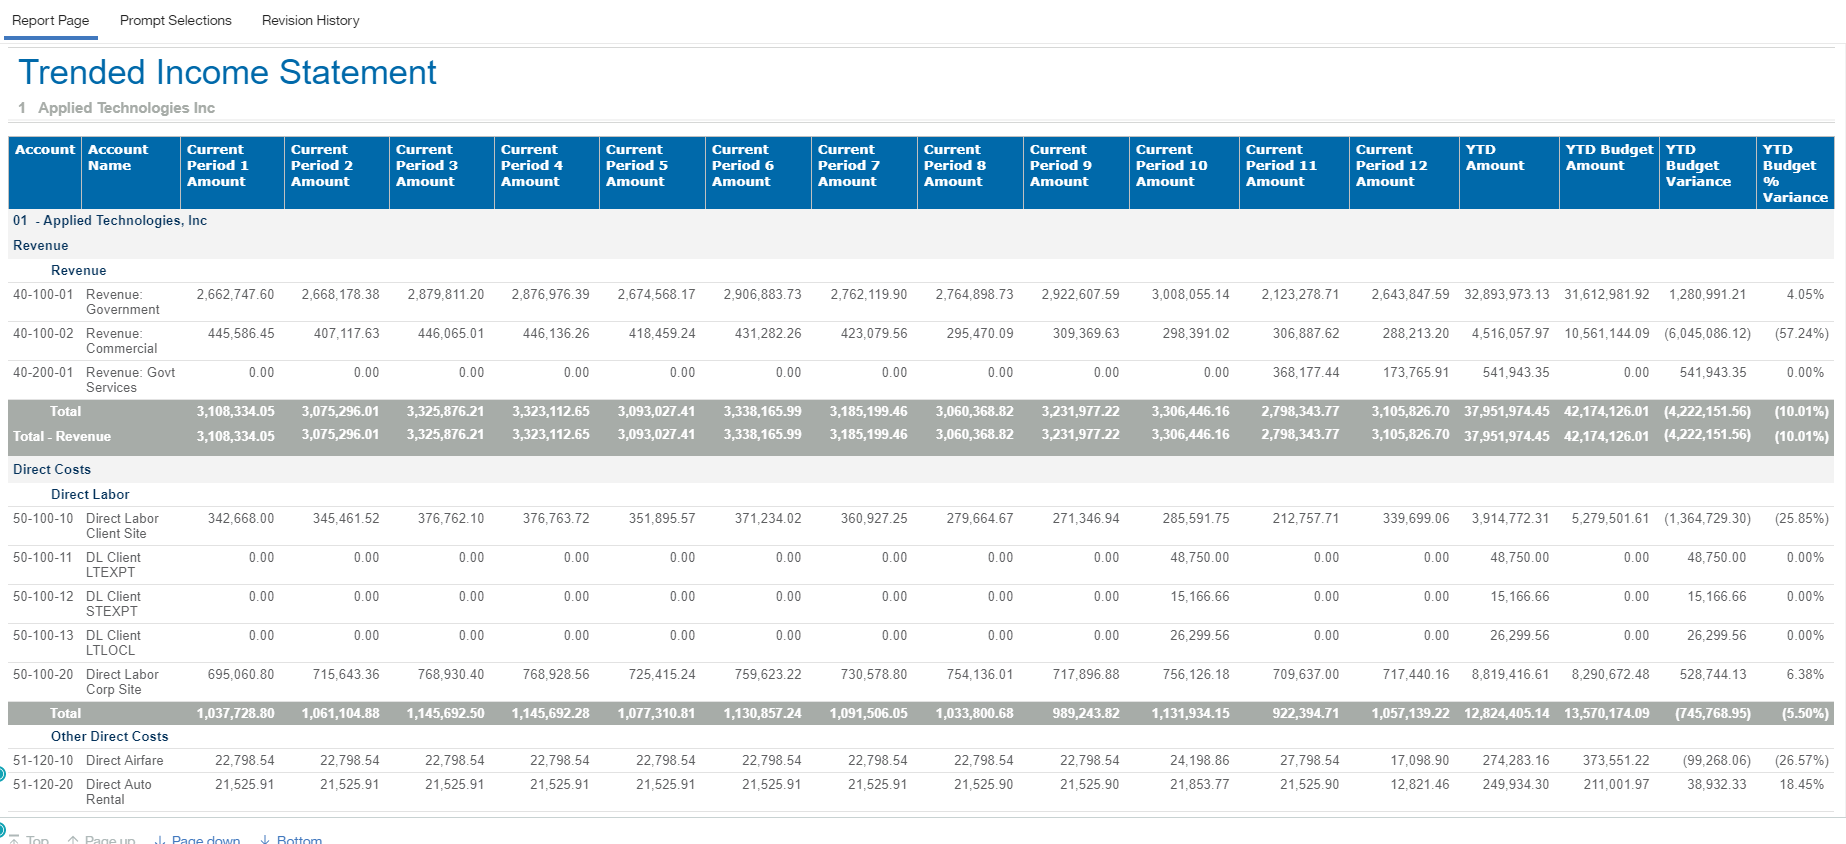The height and width of the screenshot is (844, 1846).
Task: Select the Report Page tab
Action: [50, 20]
